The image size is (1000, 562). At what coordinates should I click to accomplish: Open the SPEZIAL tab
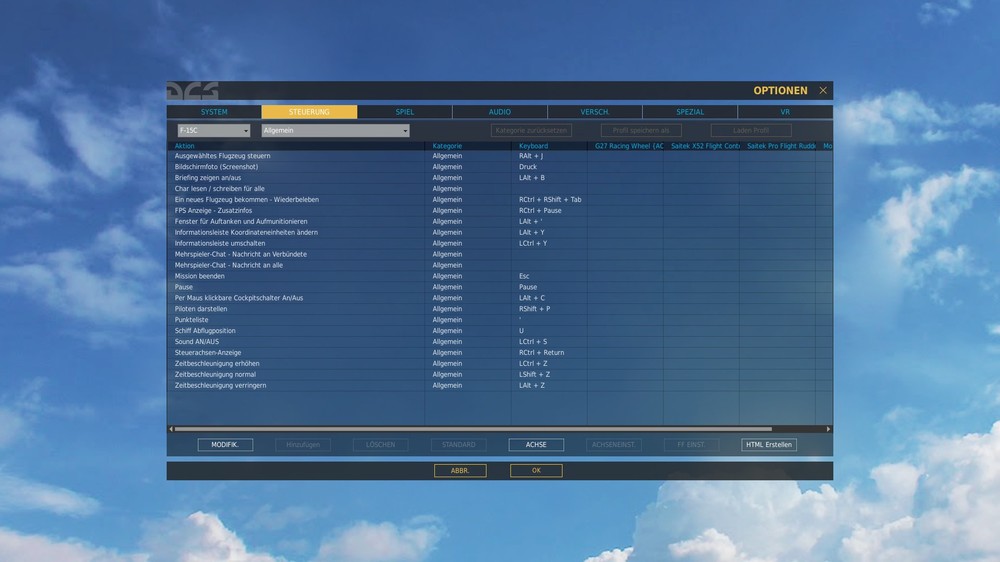pos(690,112)
